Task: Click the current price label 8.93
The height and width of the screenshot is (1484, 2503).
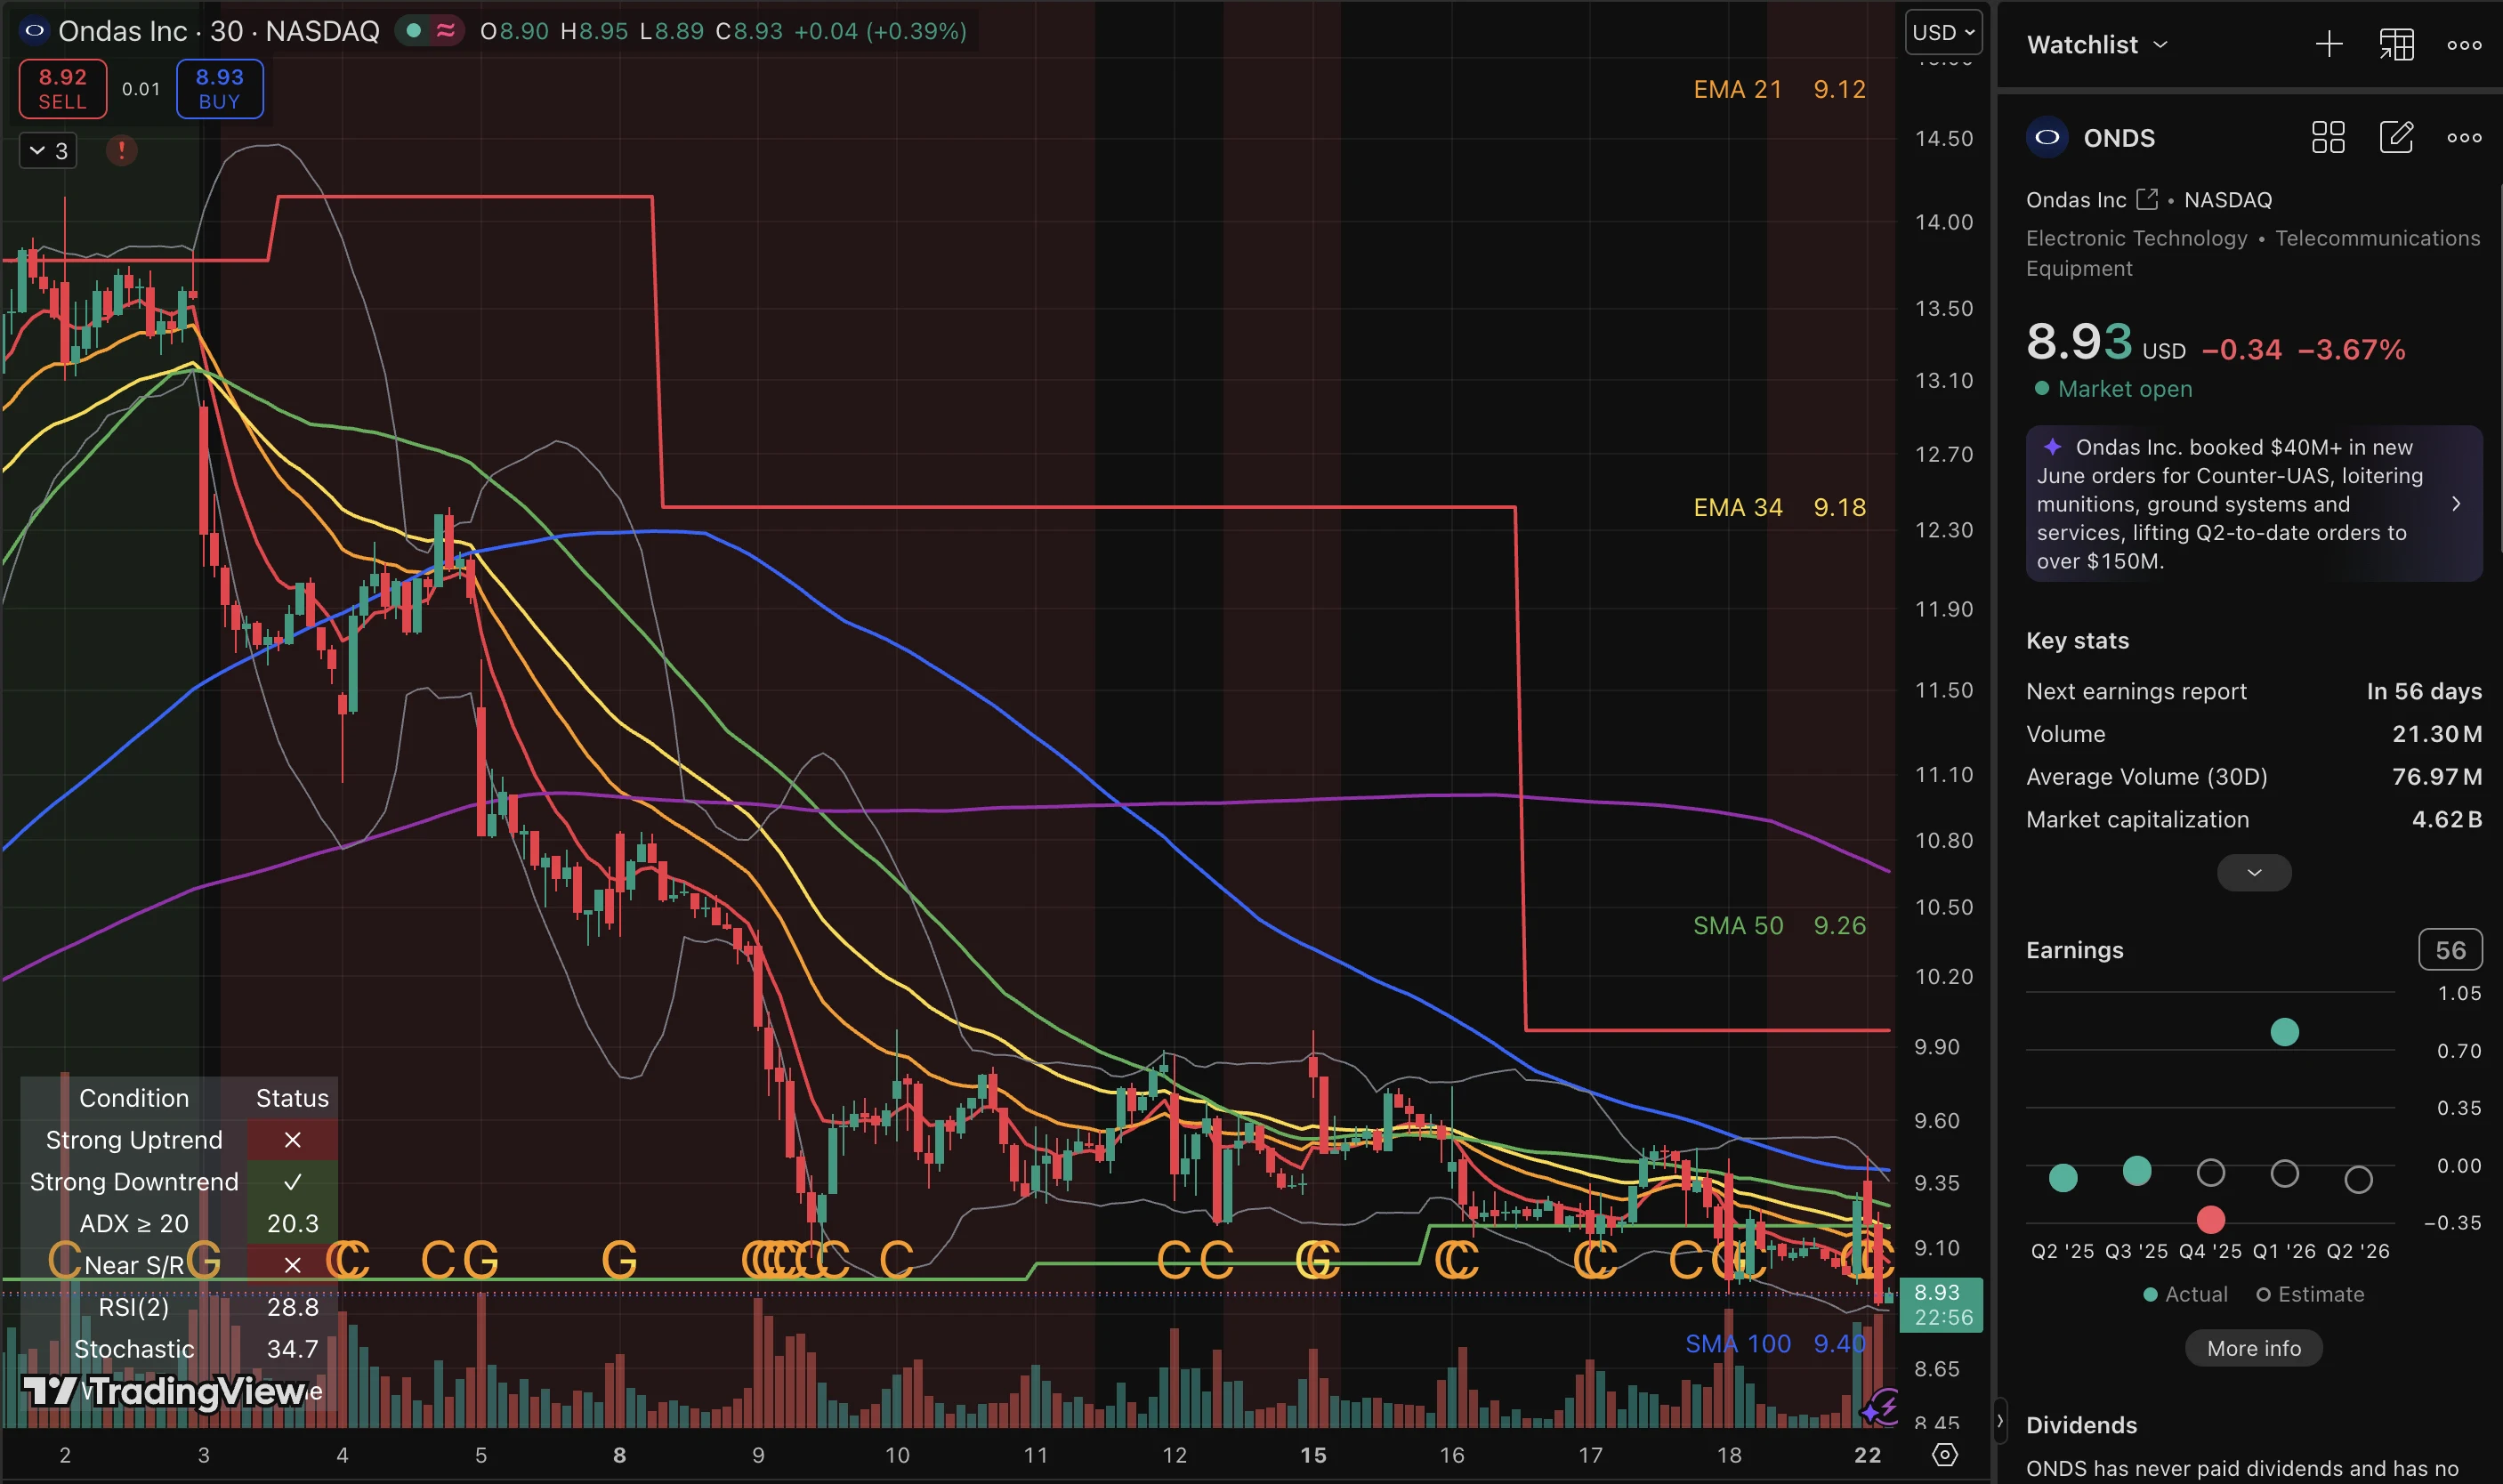Action: [1941, 1304]
